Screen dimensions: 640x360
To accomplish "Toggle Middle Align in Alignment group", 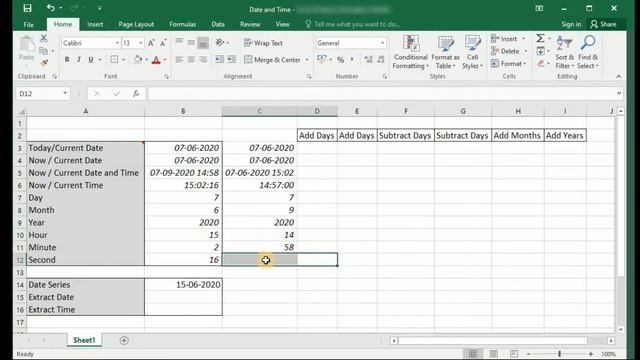I will [191, 42].
